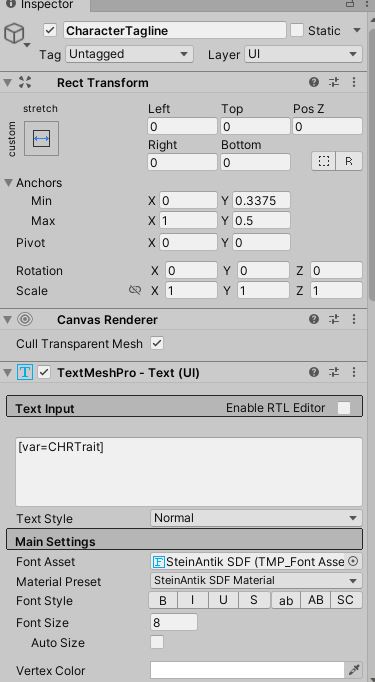Uncheck Cull Transparent Mesh
375x682 pixels.
[x=157, y=343]
